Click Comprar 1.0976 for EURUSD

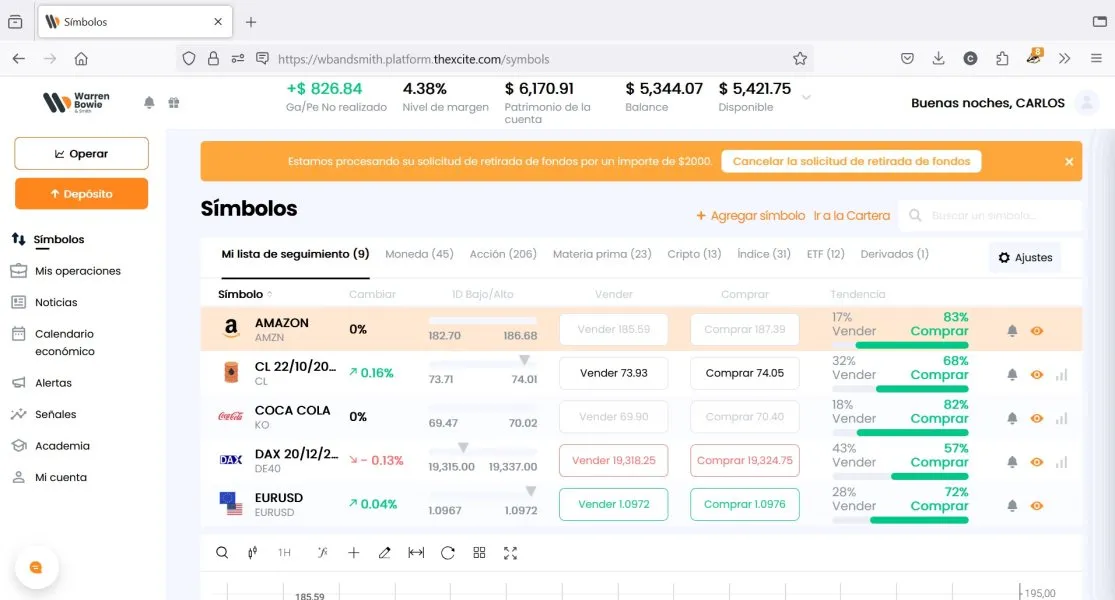745,504
